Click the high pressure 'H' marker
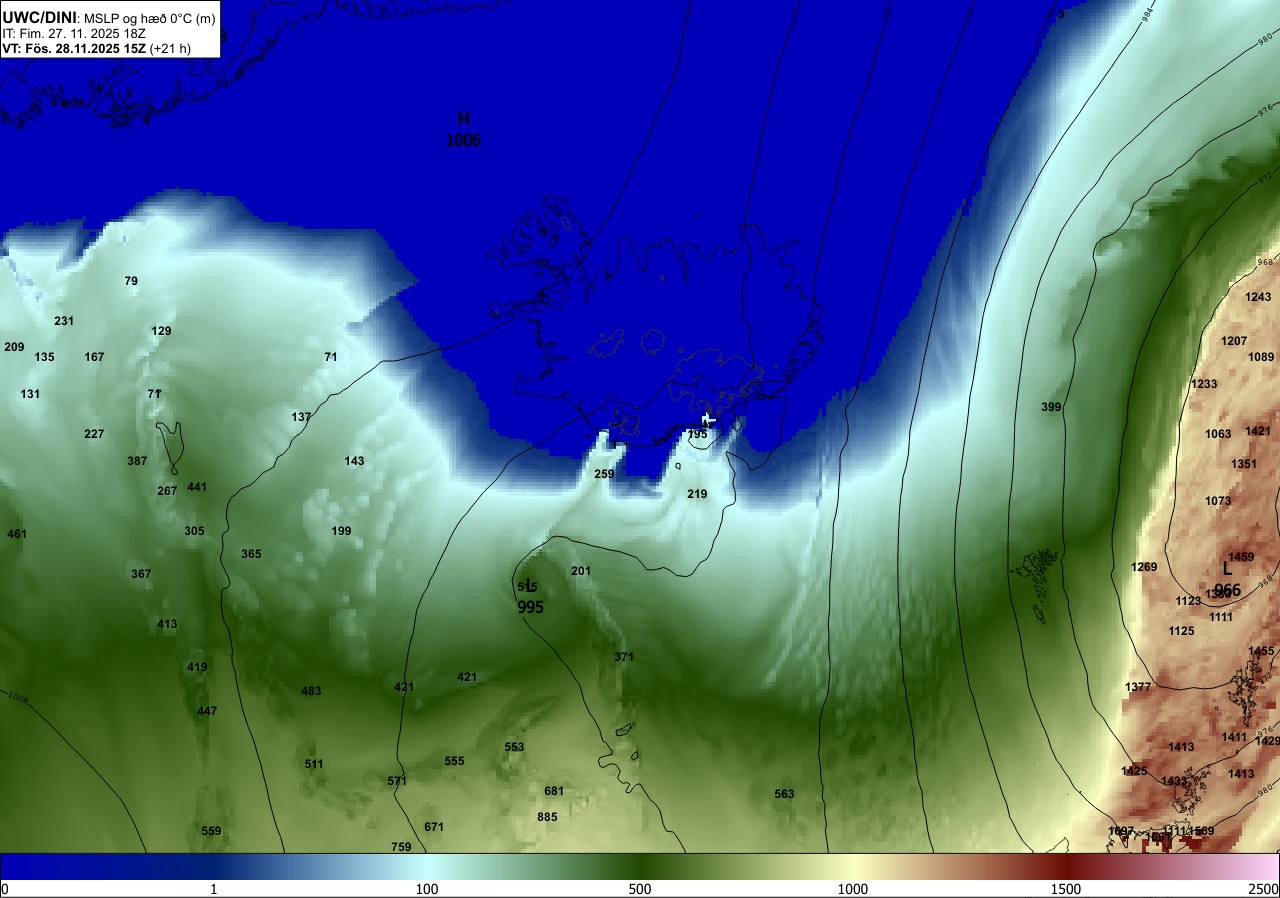 (x=463, y=119)
